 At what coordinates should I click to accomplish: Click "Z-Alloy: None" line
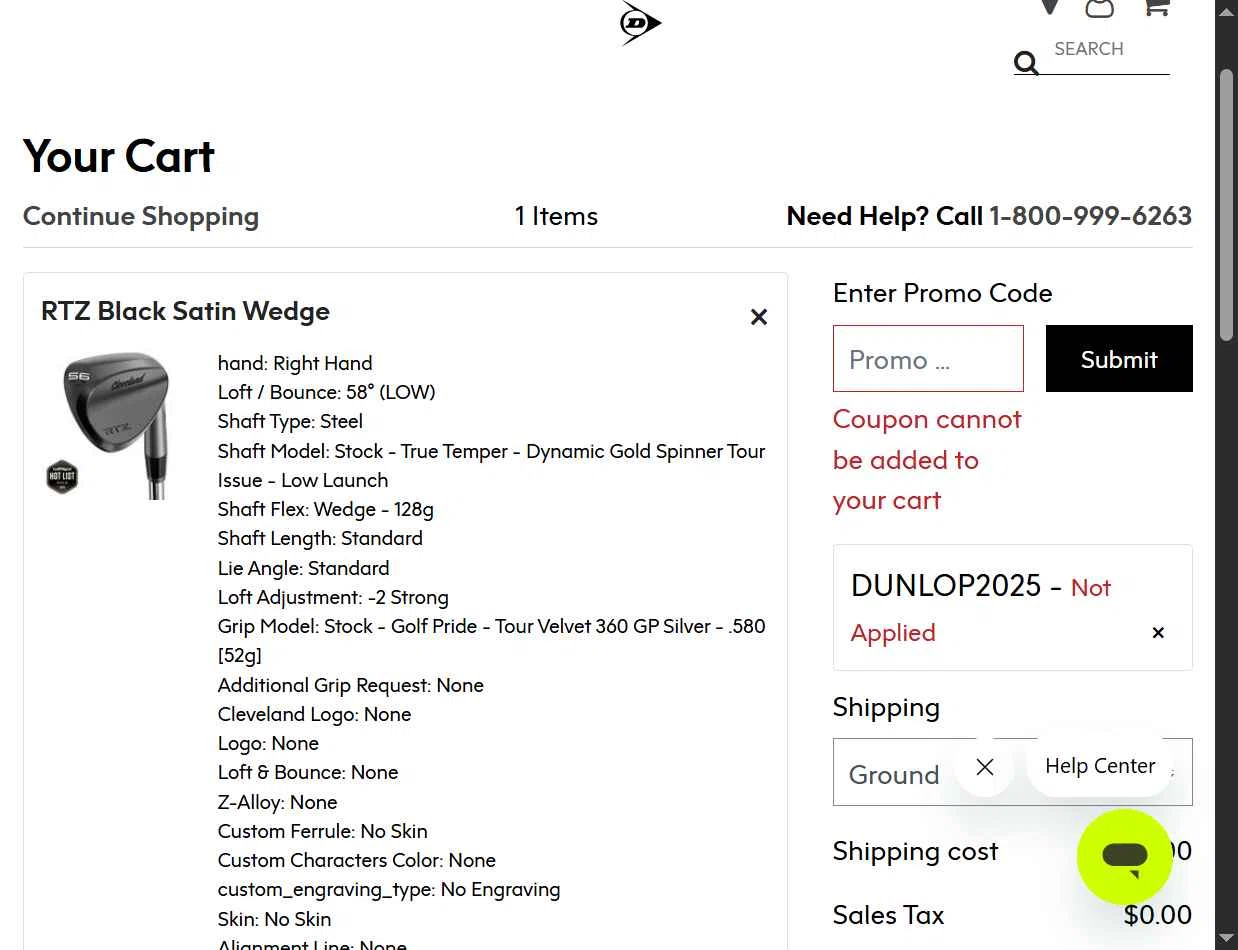pos(278,802)
